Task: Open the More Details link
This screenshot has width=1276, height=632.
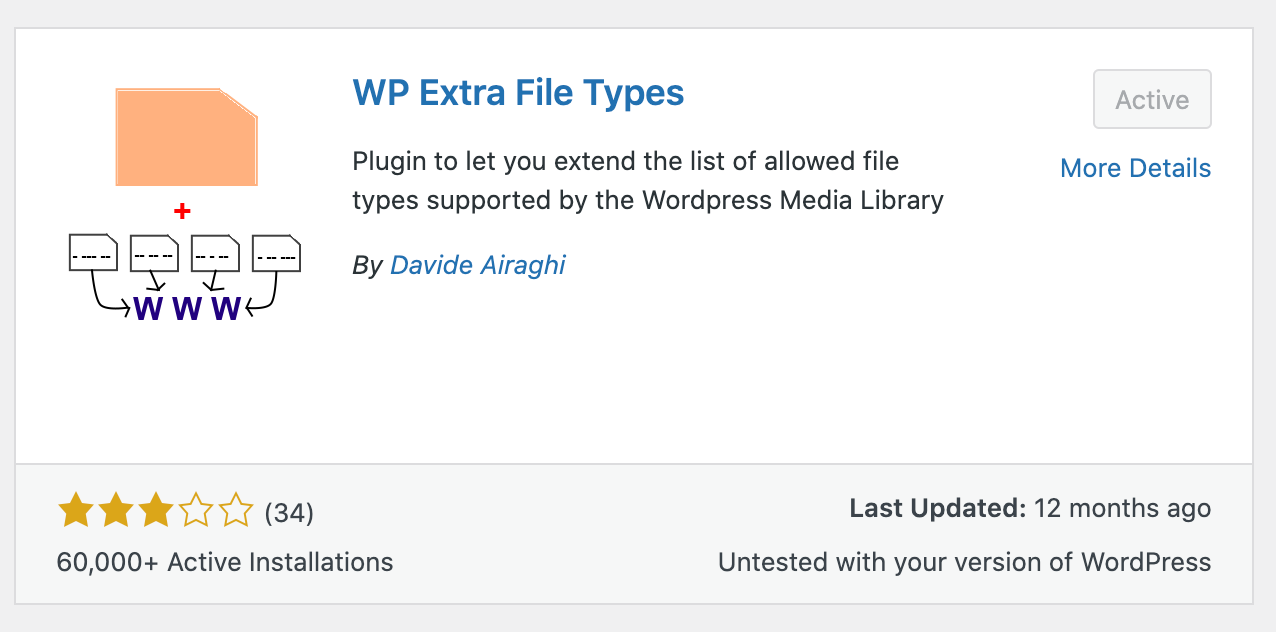Action: [x=1135, y=168]
